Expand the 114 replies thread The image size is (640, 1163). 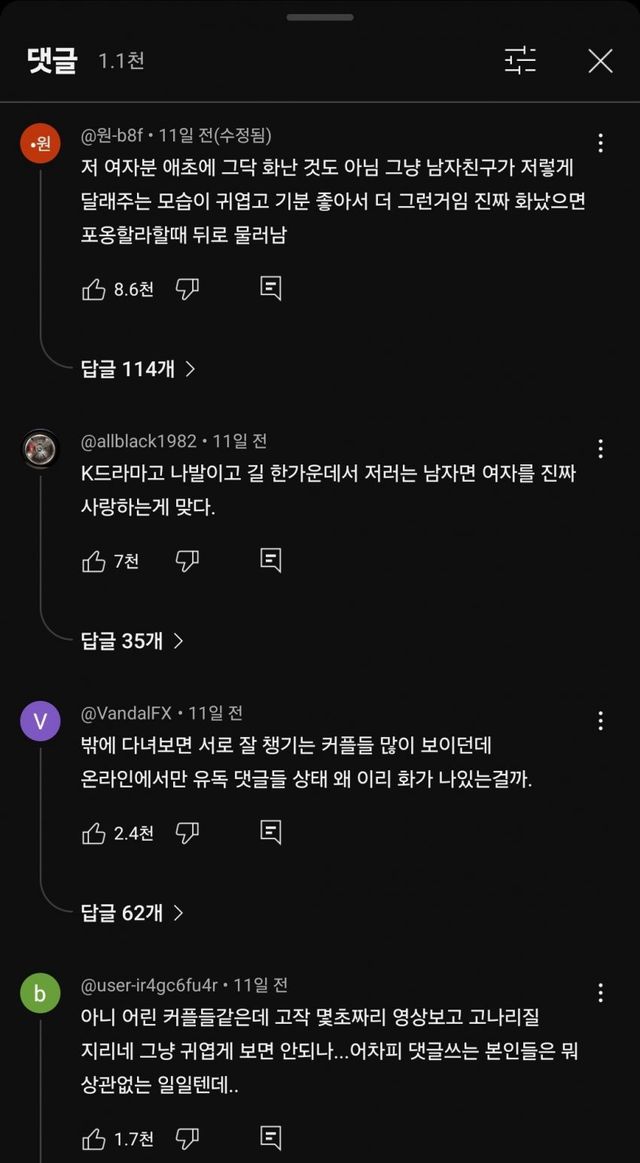138,369
